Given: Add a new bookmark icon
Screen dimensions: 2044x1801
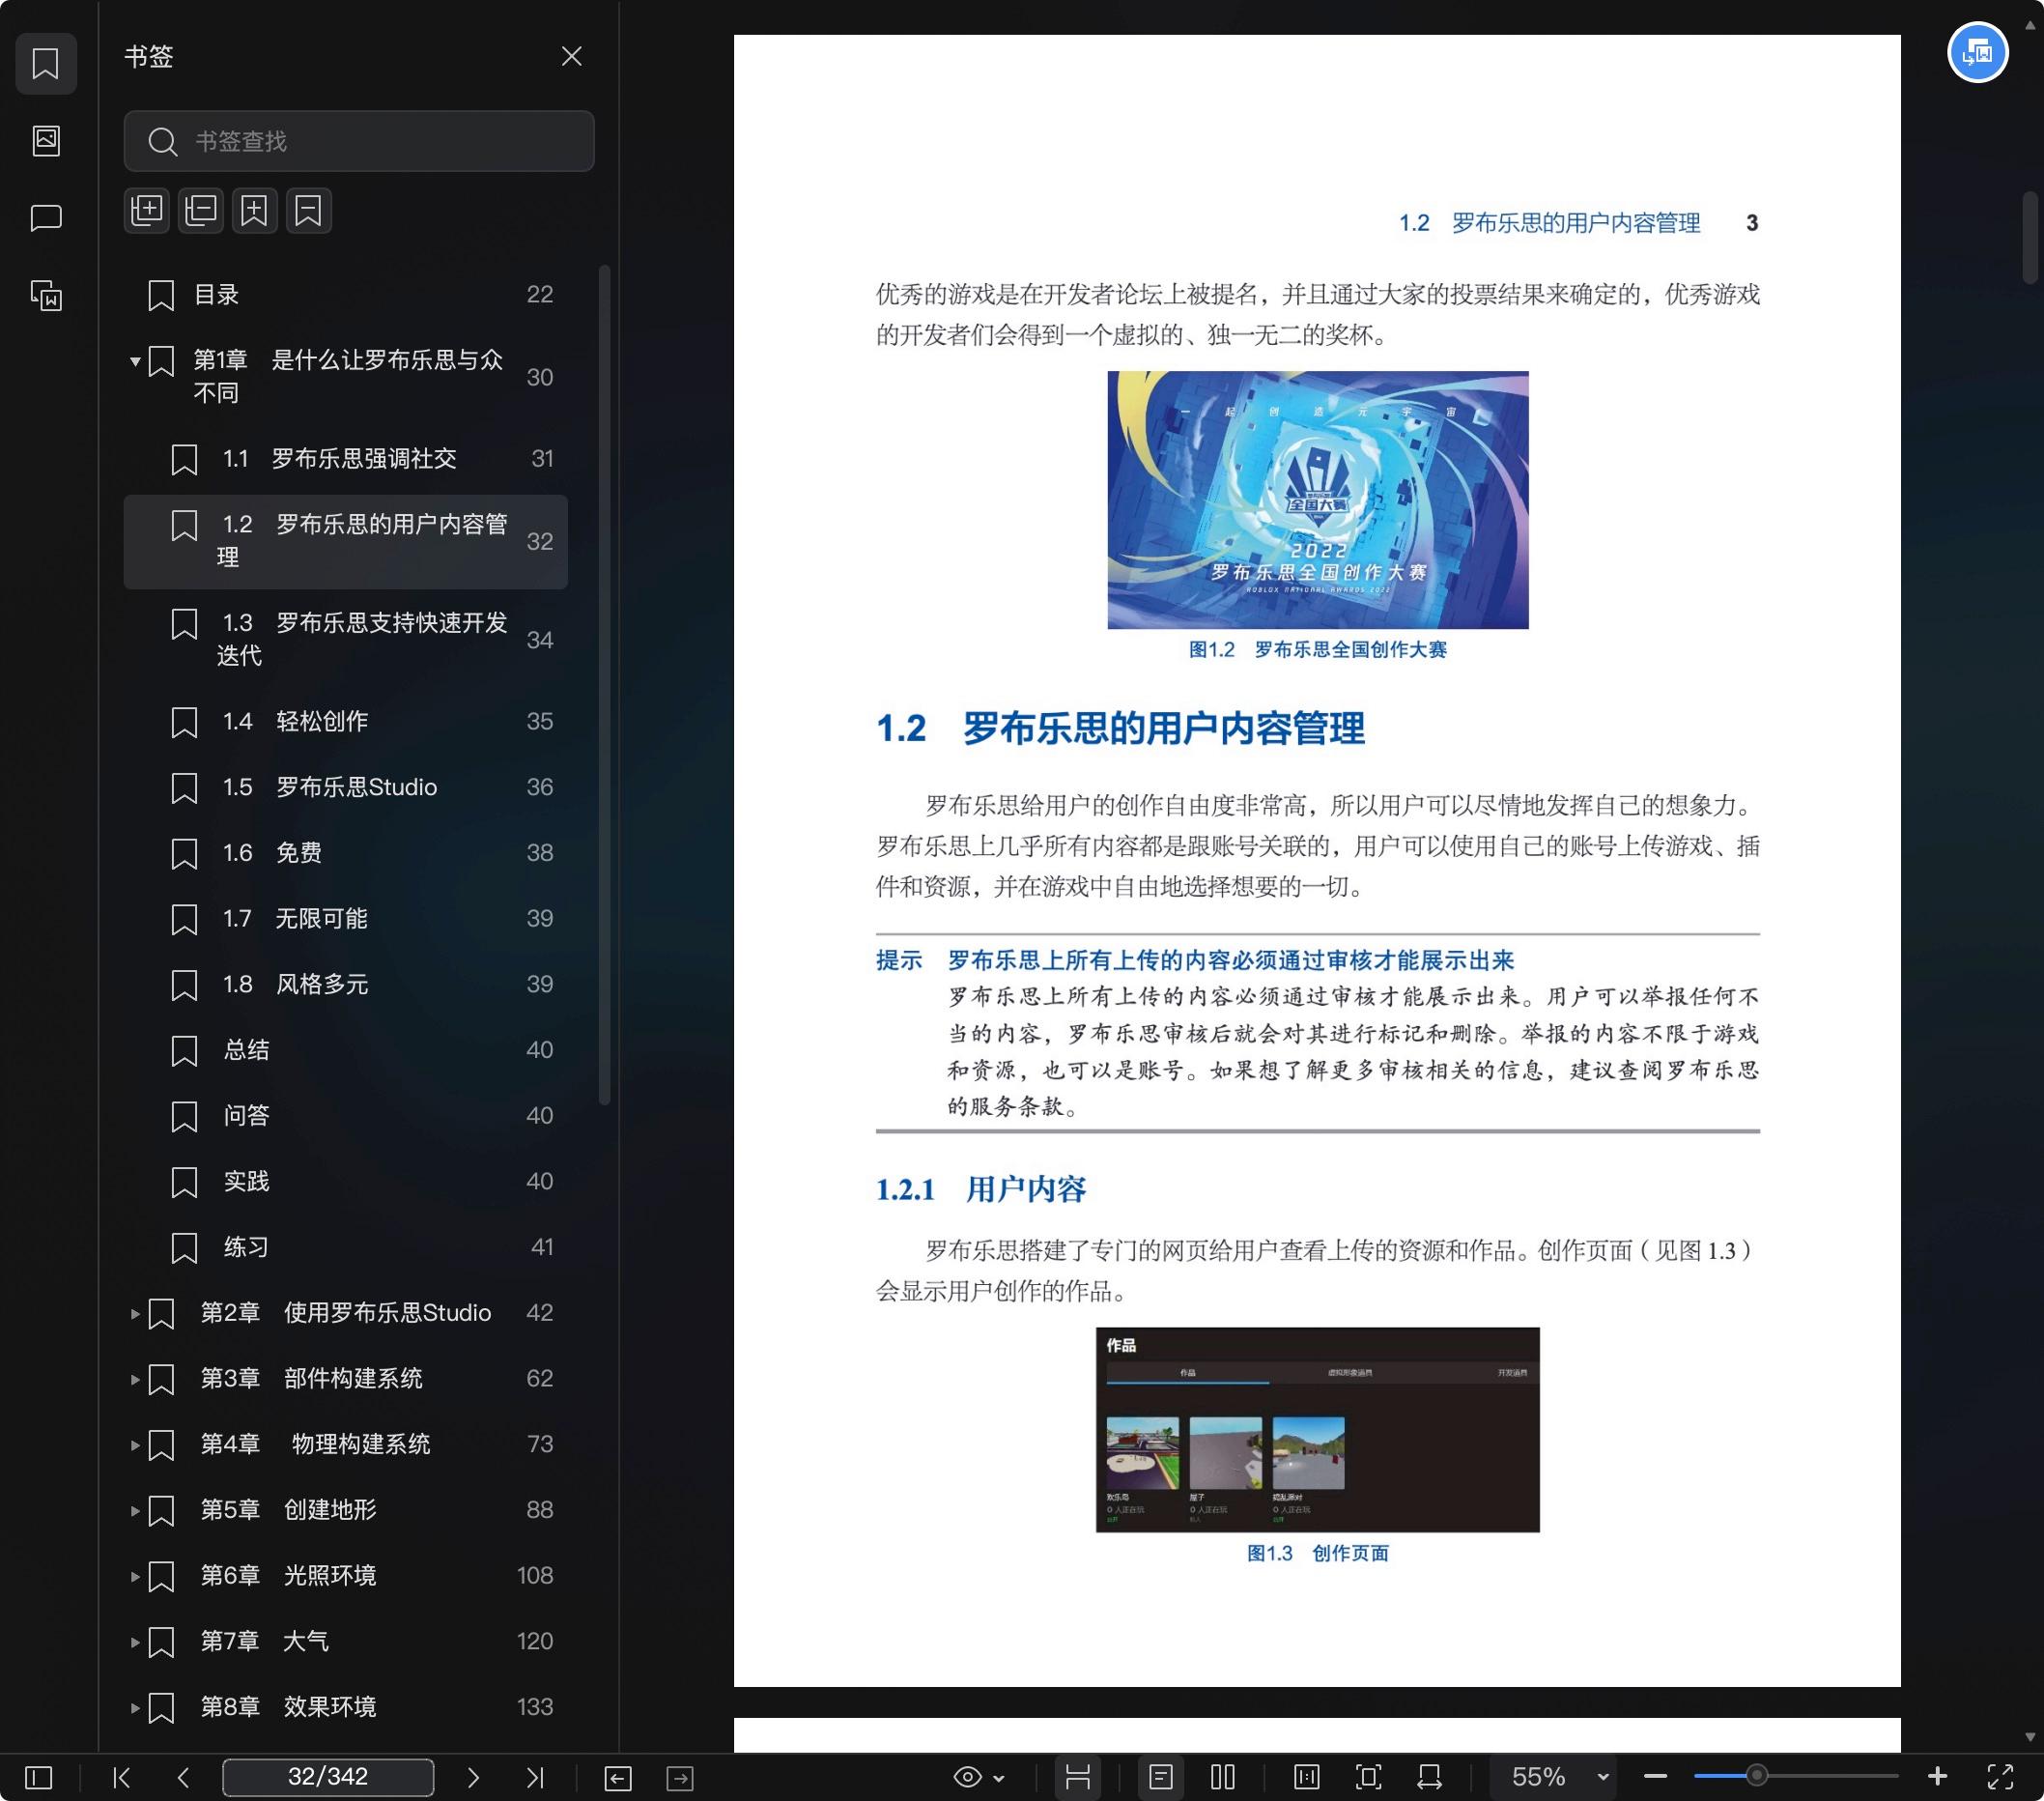Looking at the screenshot, I should click(x=254, y=210).
